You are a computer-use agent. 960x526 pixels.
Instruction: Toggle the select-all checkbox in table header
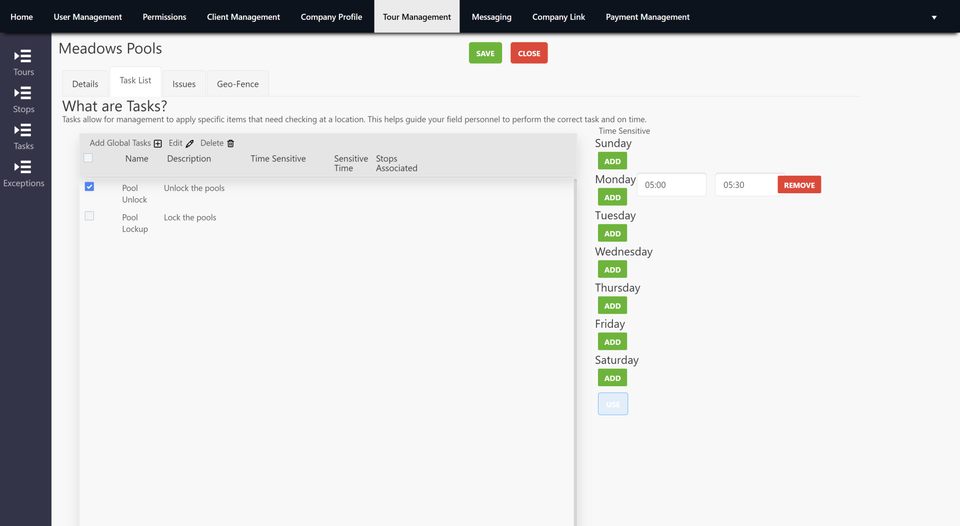tap(88, 158)
